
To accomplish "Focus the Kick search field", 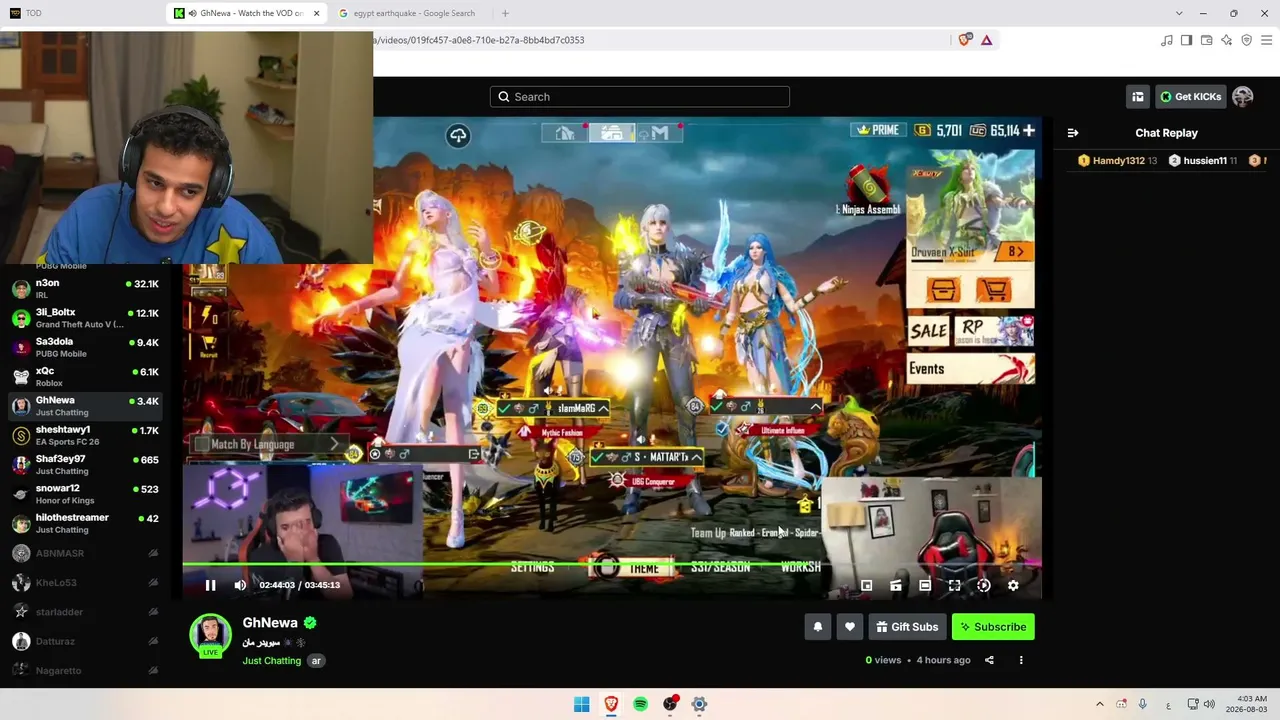I will tap(640, 97).
